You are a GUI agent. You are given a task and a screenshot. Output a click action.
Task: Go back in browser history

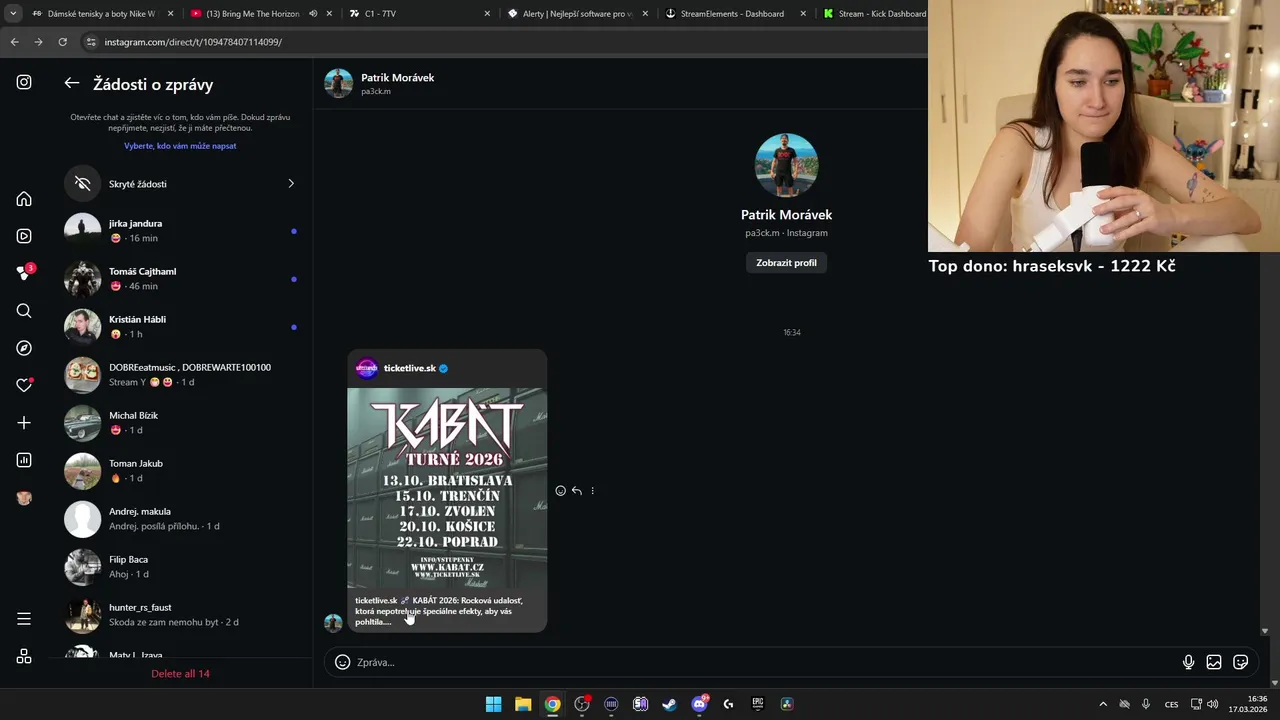(14, 42)
